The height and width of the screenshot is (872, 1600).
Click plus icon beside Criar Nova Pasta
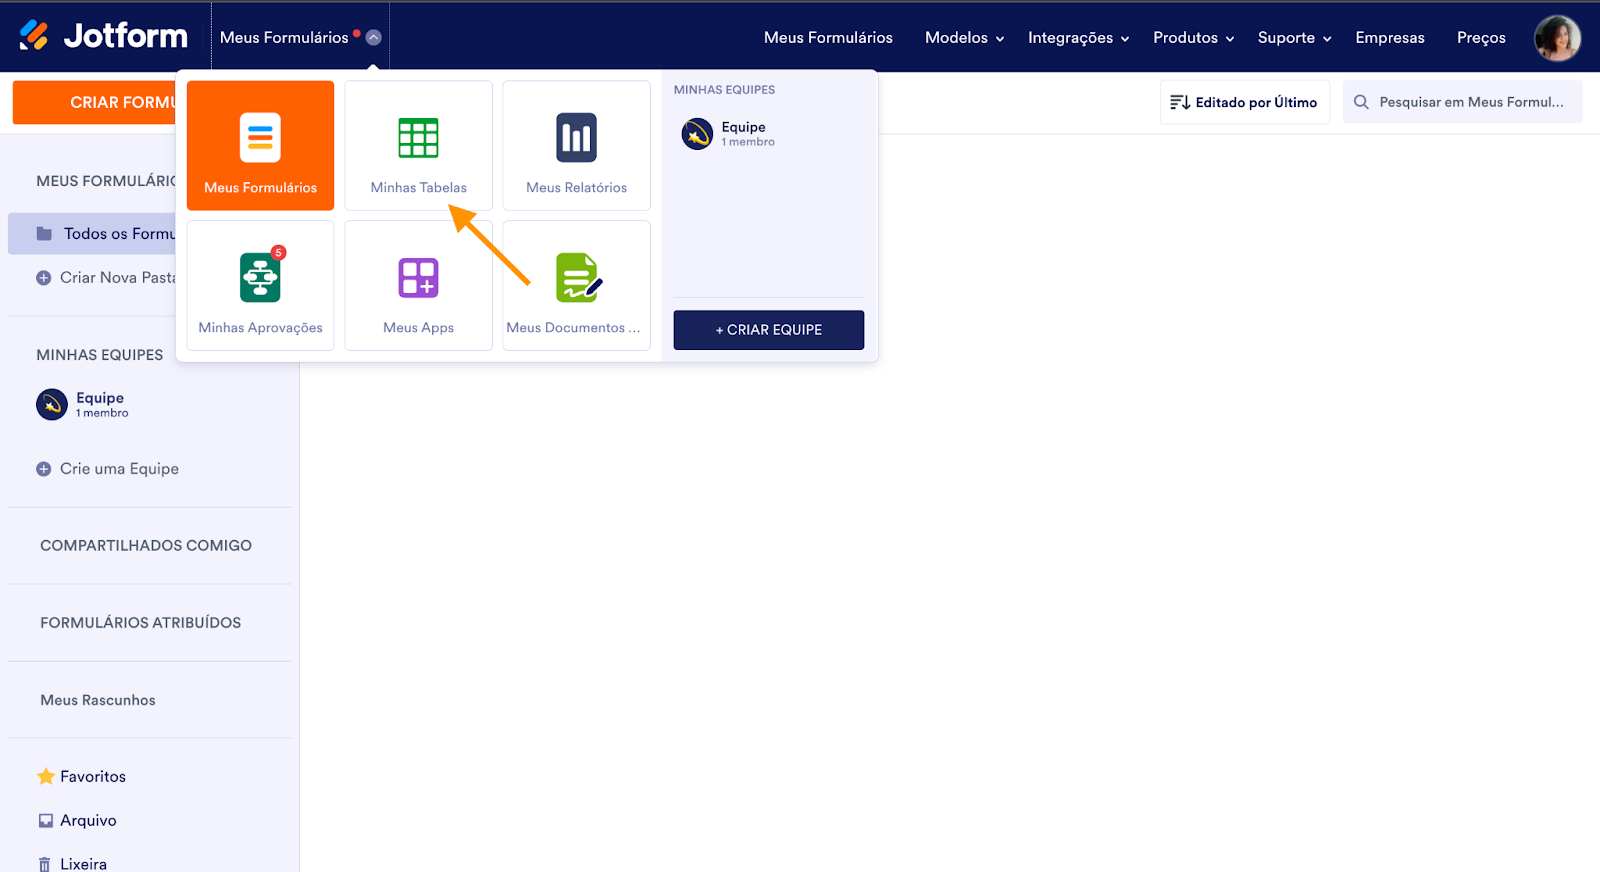(x=44, y=278)
